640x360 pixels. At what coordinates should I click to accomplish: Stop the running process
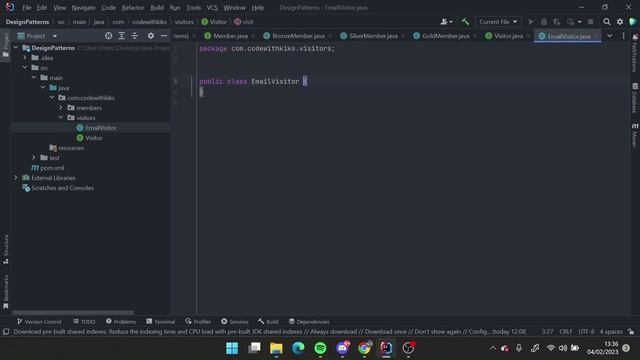pos(591,22)
